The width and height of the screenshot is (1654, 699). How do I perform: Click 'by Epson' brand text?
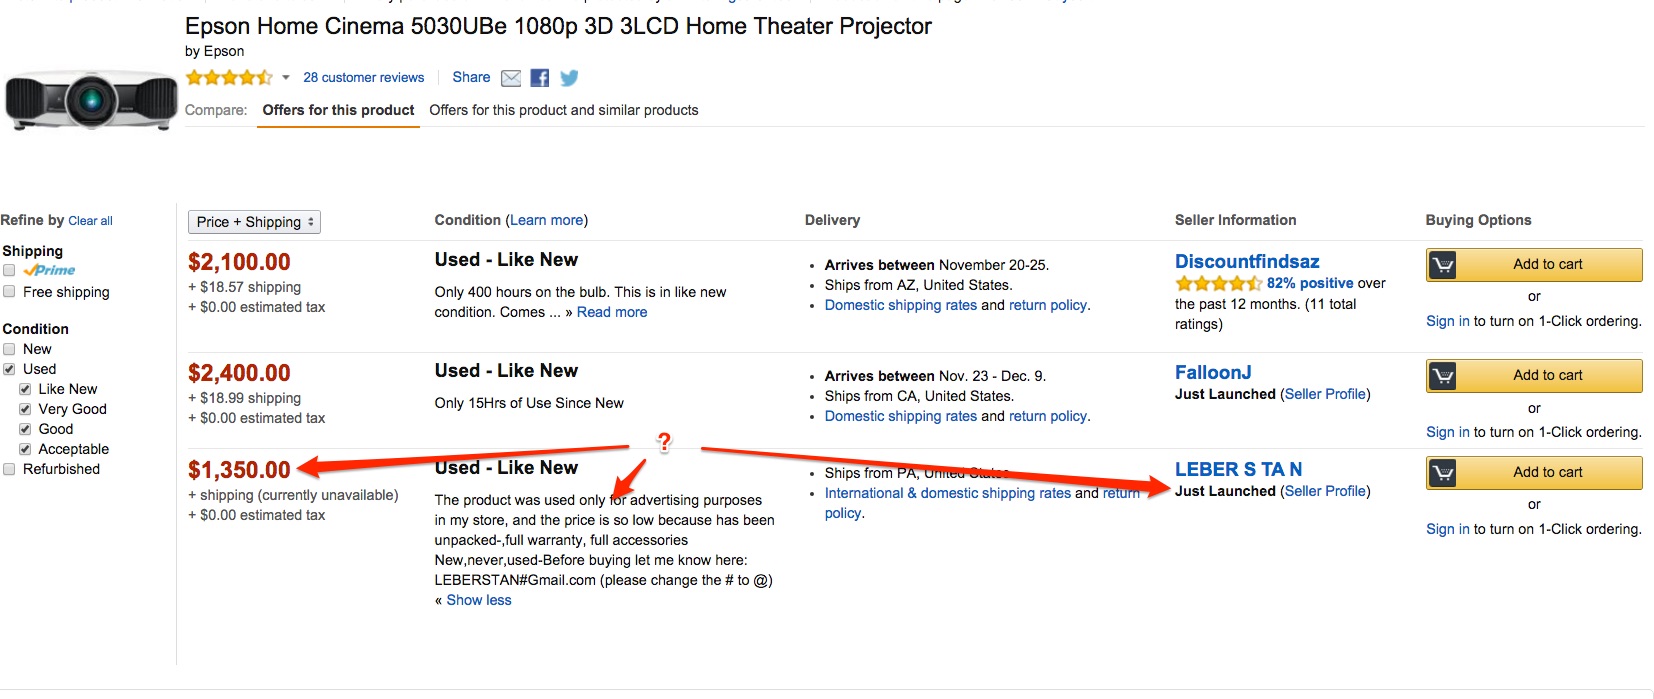tap(214, 51)
